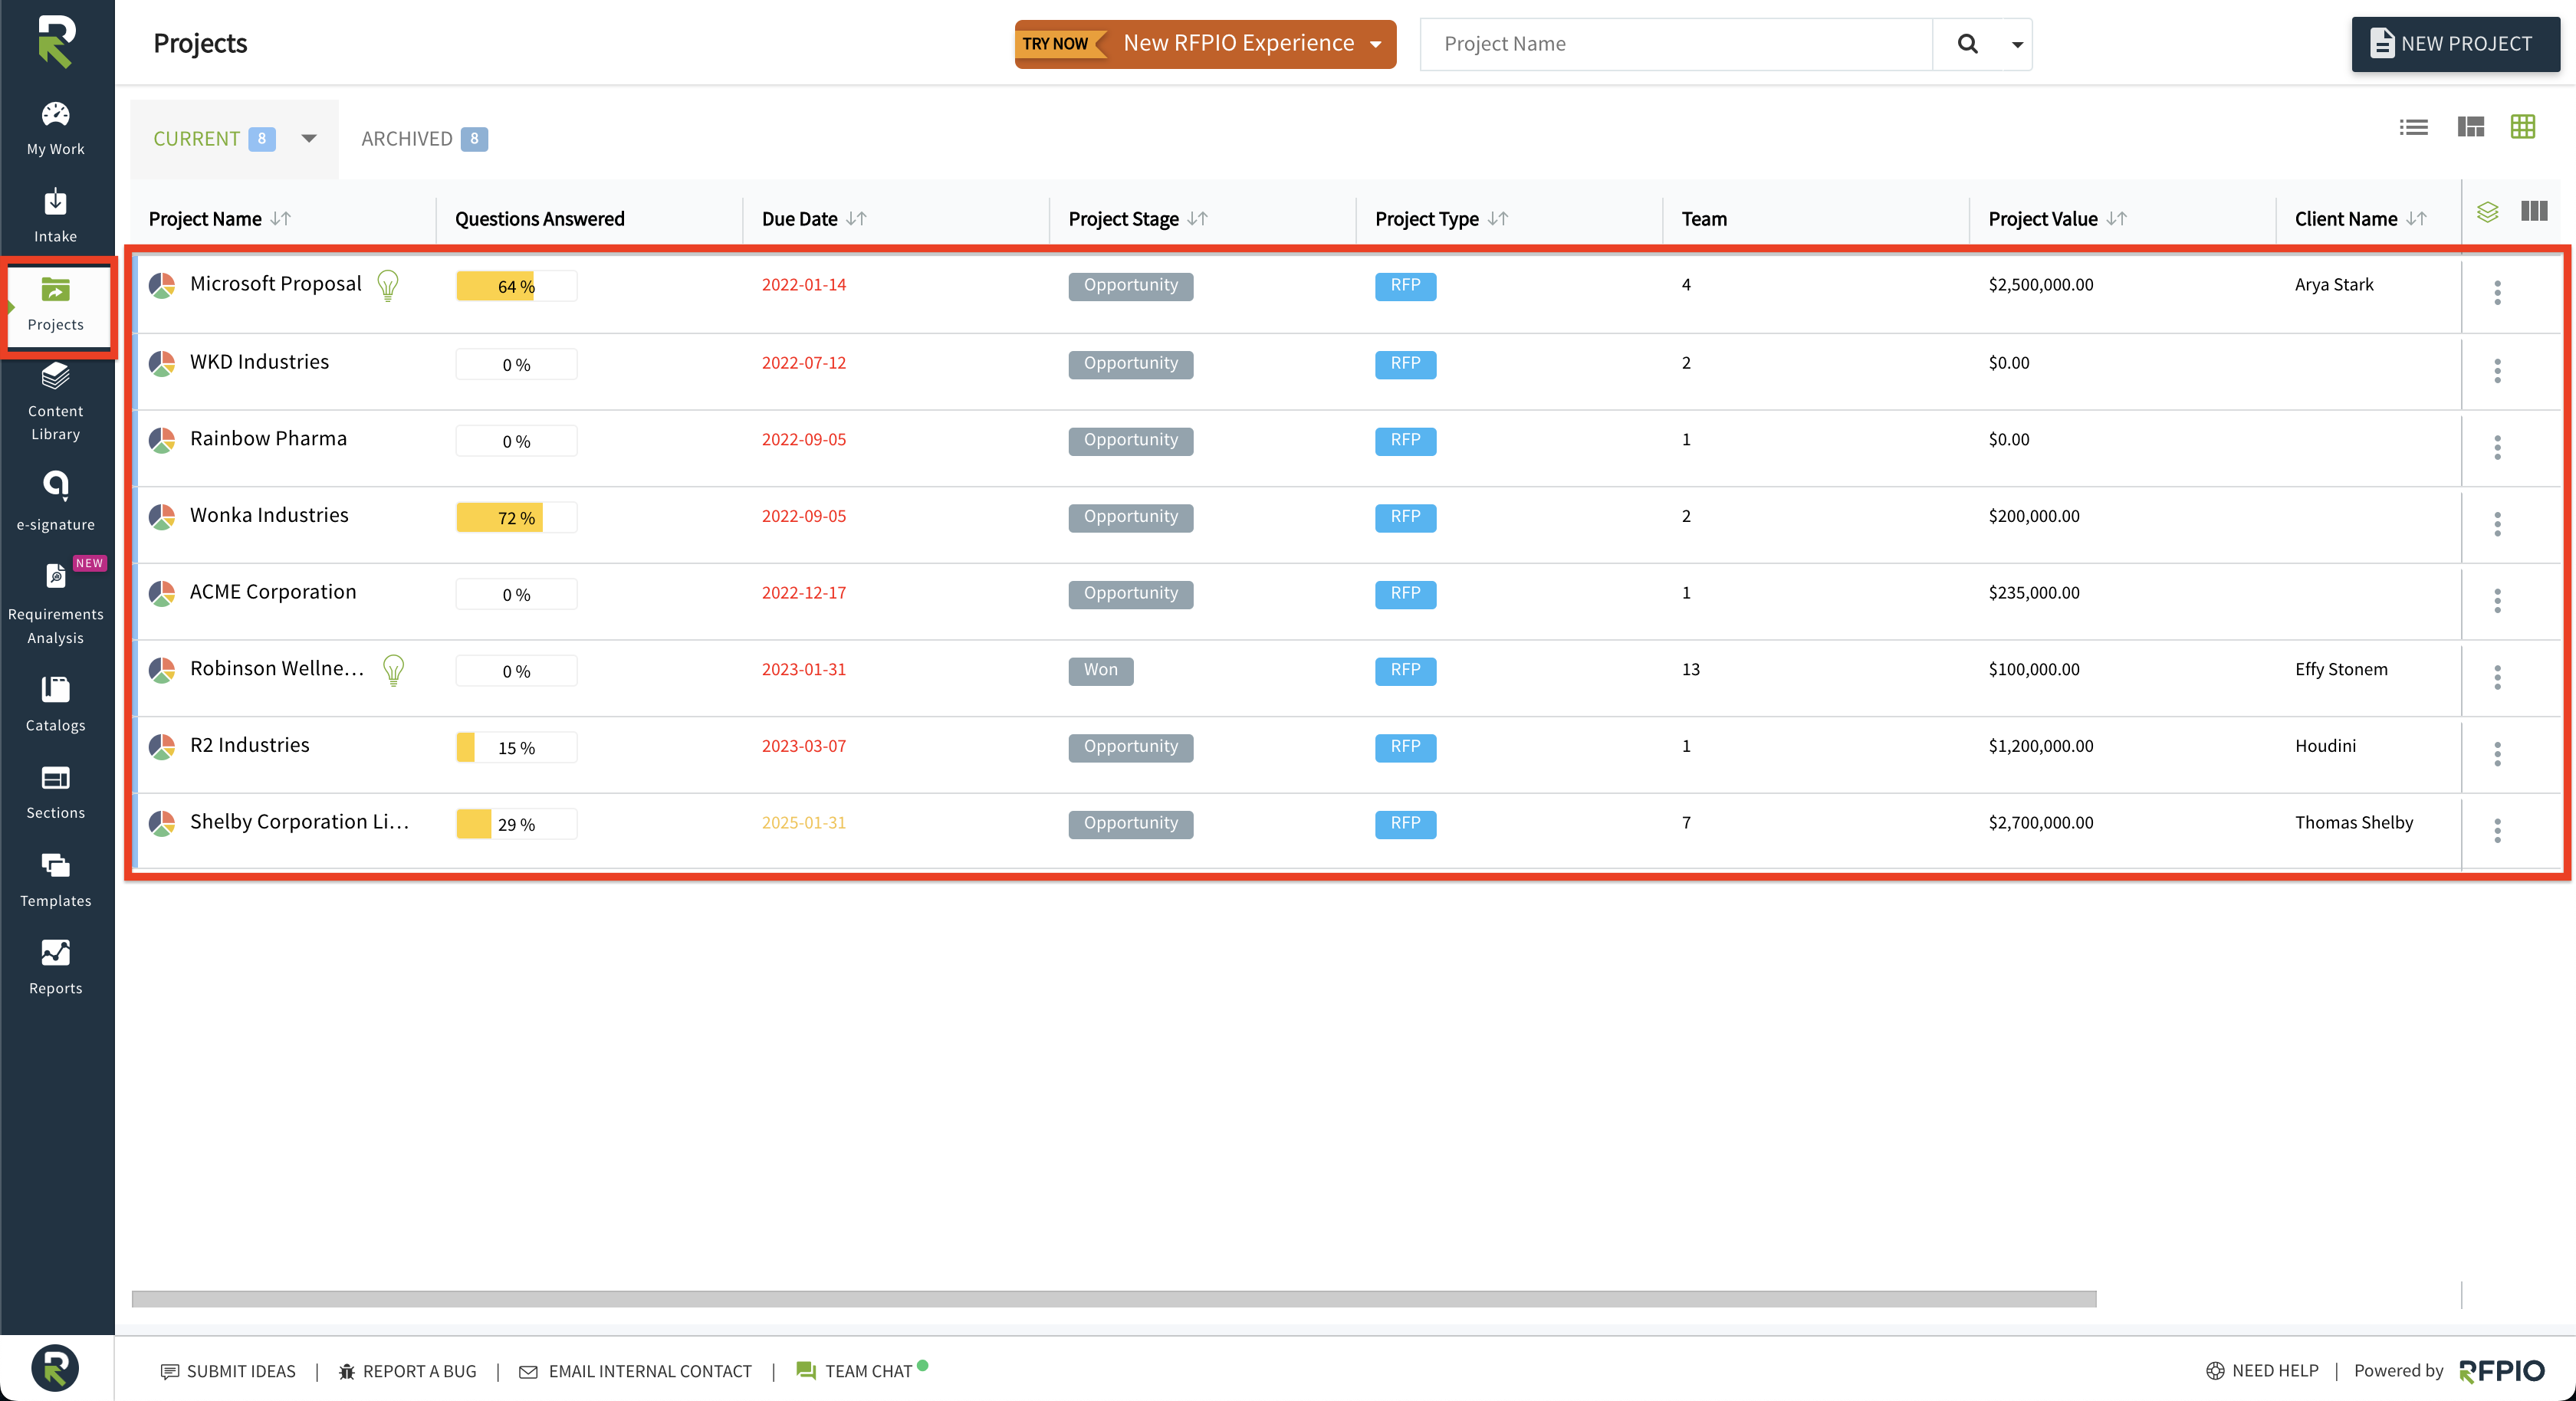Open the more options menu for Rainbow Pharma
This screenshot has height=1401, width=2576.
pos(2497,448)
